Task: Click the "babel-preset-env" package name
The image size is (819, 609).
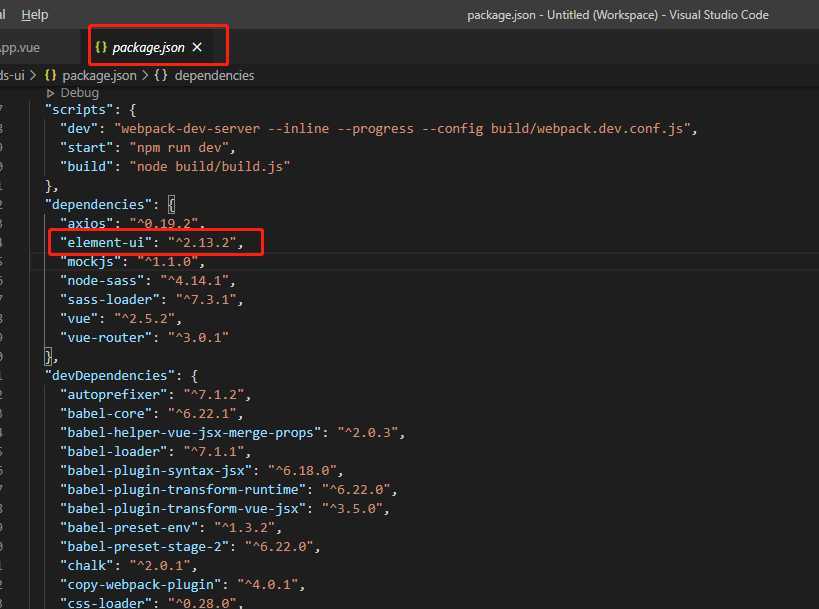Action: 129,528
